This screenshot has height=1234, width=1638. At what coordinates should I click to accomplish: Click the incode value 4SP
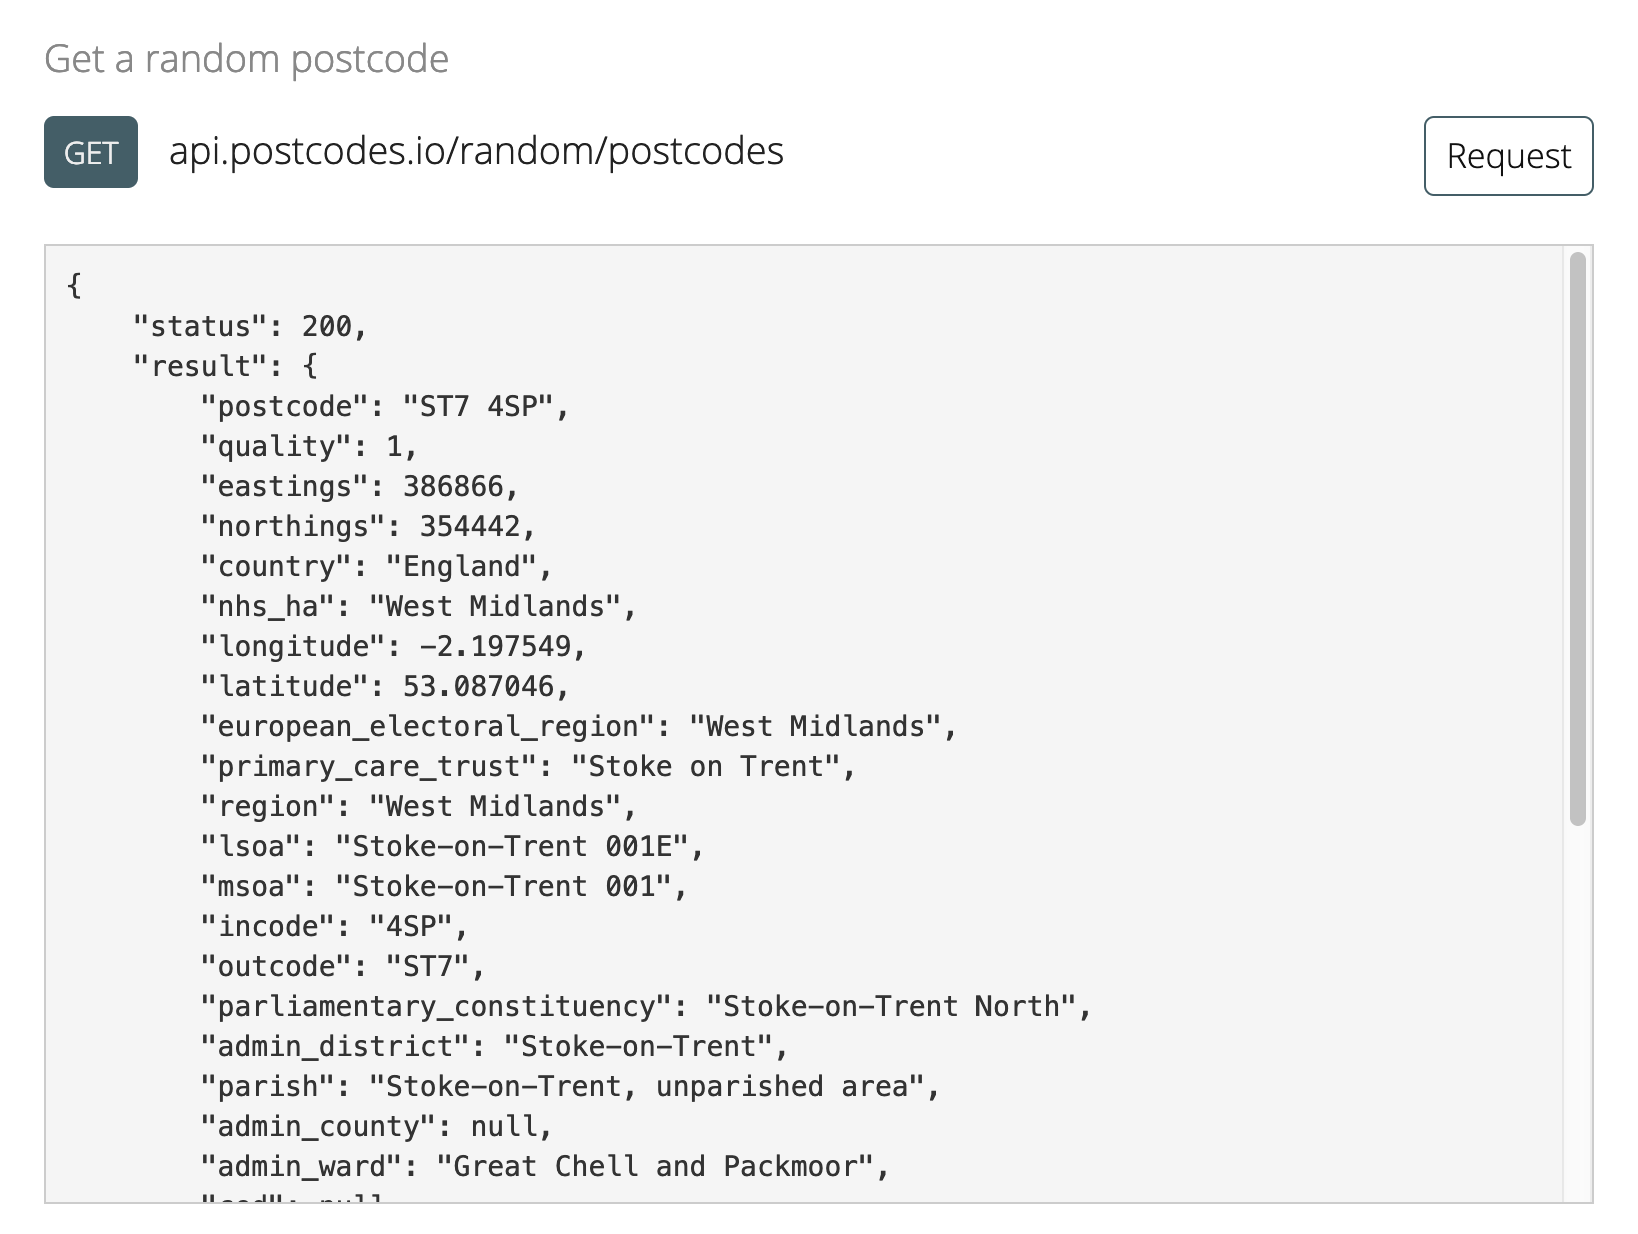(x=417, y=926)
